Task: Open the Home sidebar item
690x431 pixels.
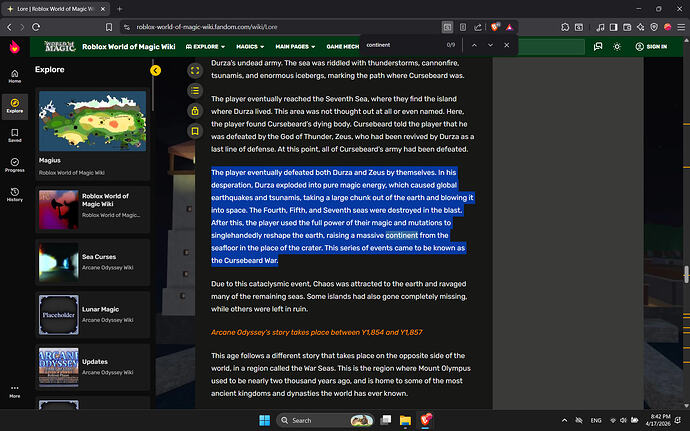Action: [14, 76]
